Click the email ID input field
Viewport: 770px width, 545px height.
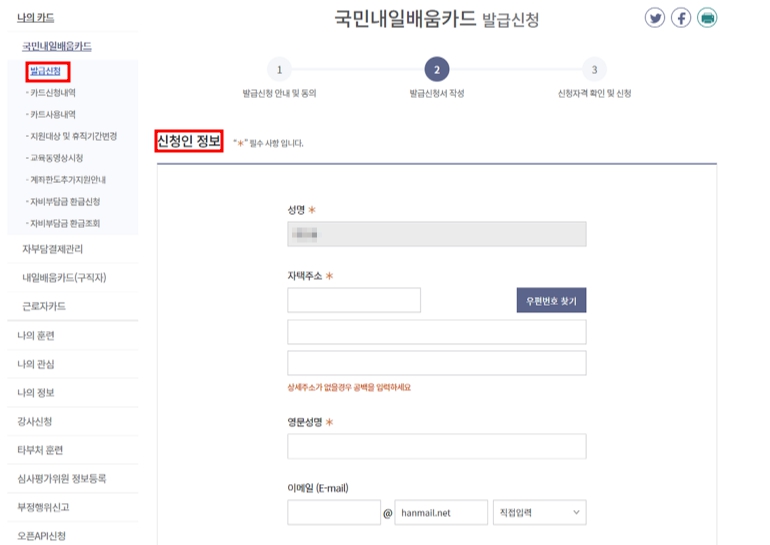point(334,513)
